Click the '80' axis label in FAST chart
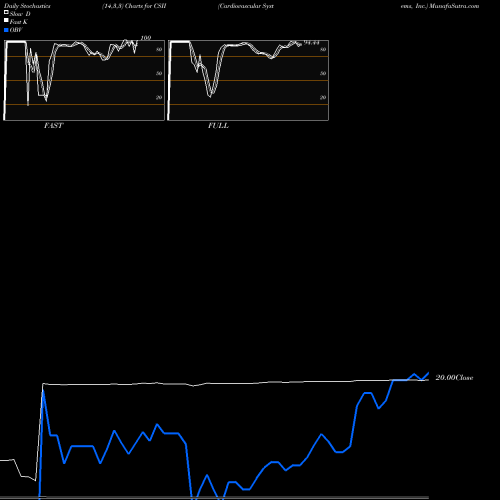Viewport: 500px width, 500px height. [159, 49]
